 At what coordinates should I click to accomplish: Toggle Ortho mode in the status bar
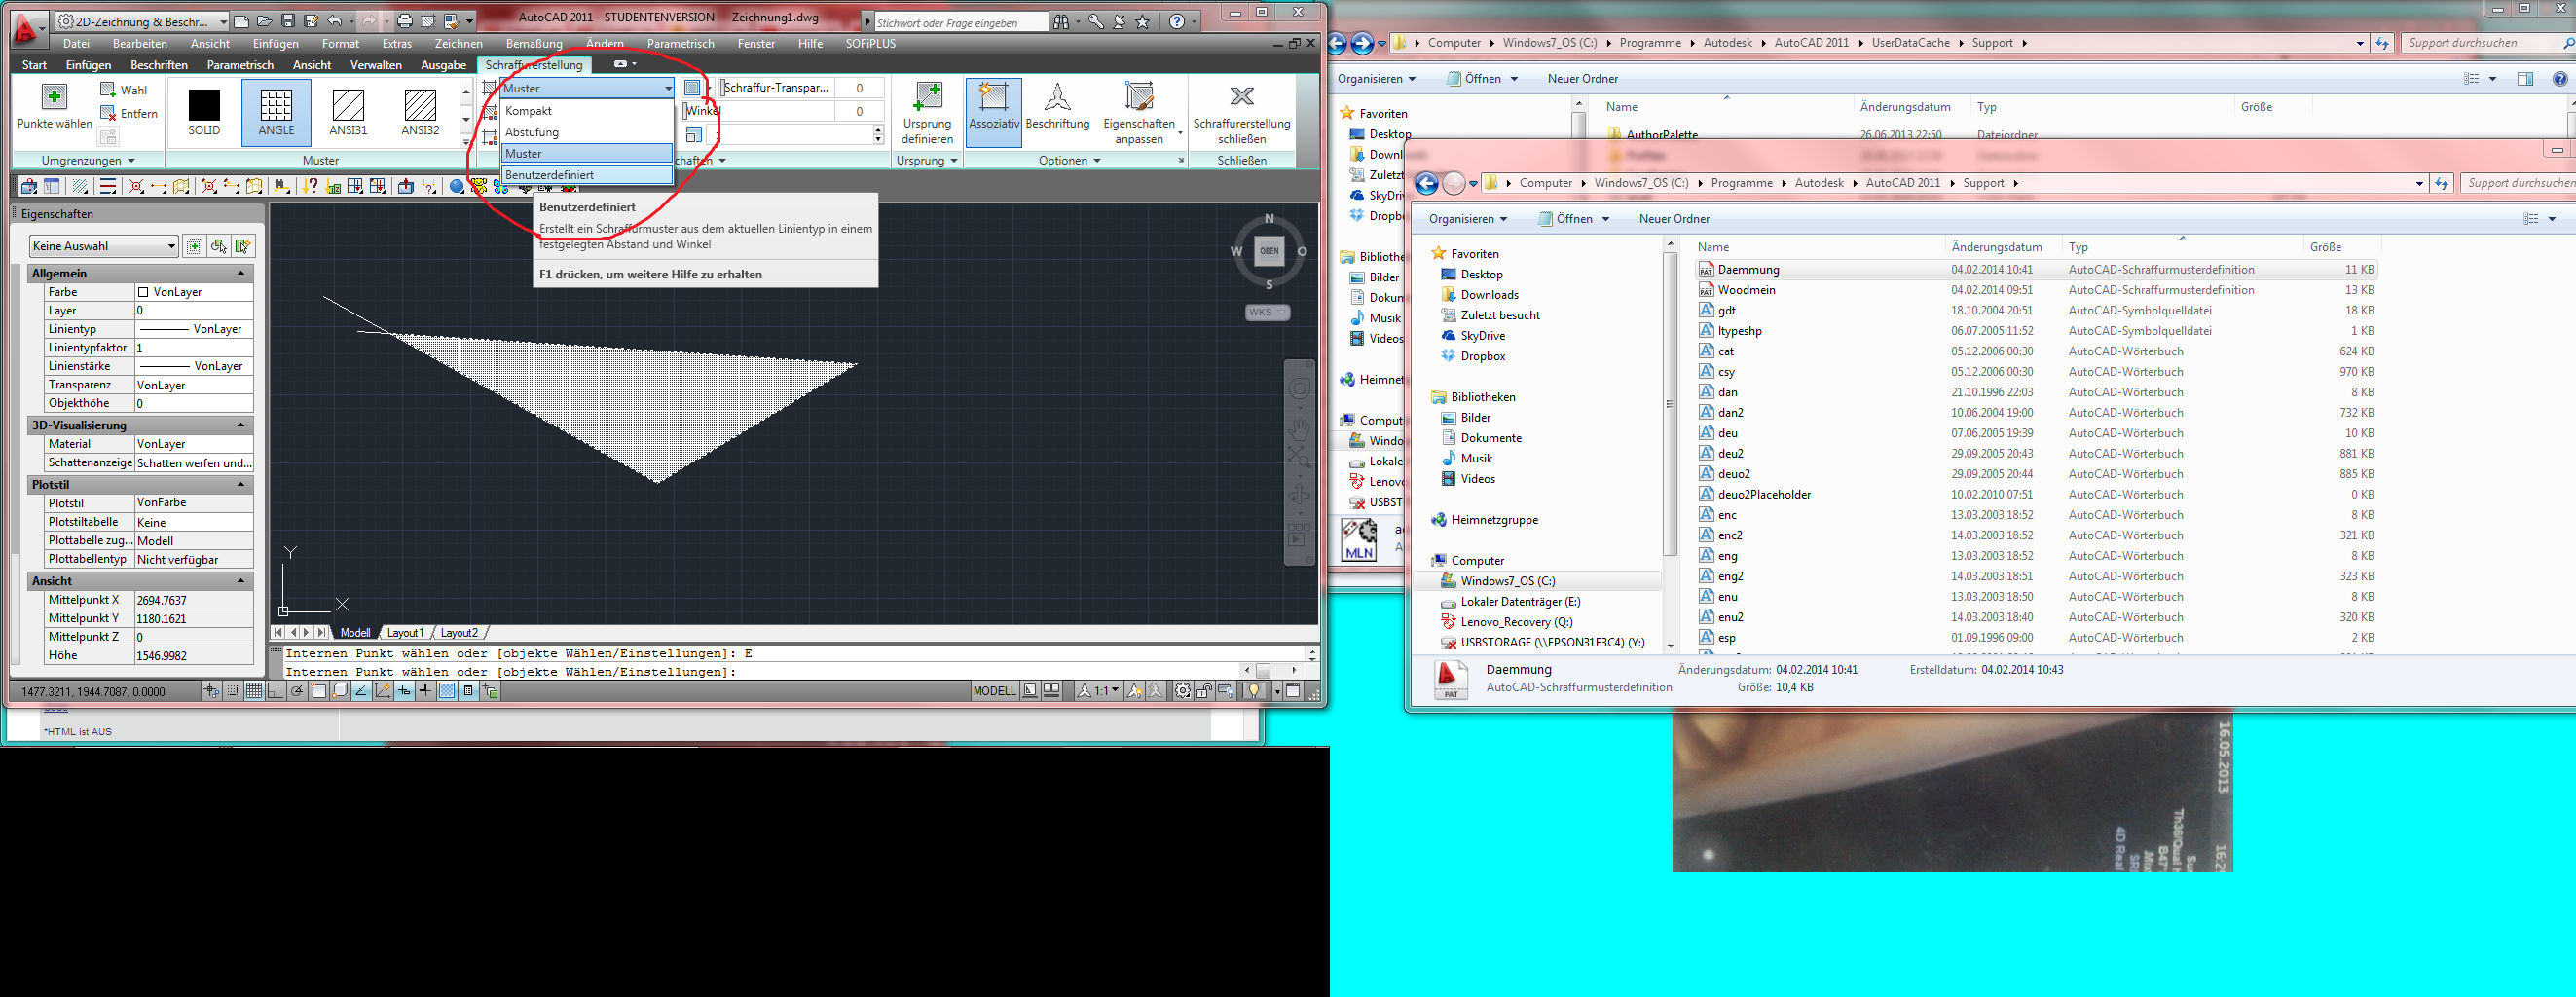coord(275,691)
